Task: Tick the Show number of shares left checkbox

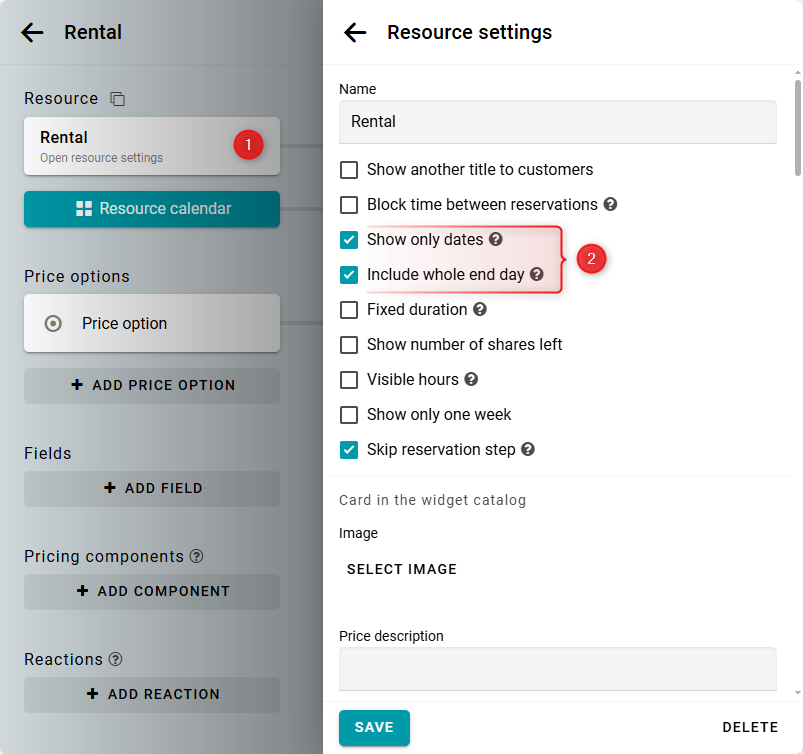Action: coord(349,345)
